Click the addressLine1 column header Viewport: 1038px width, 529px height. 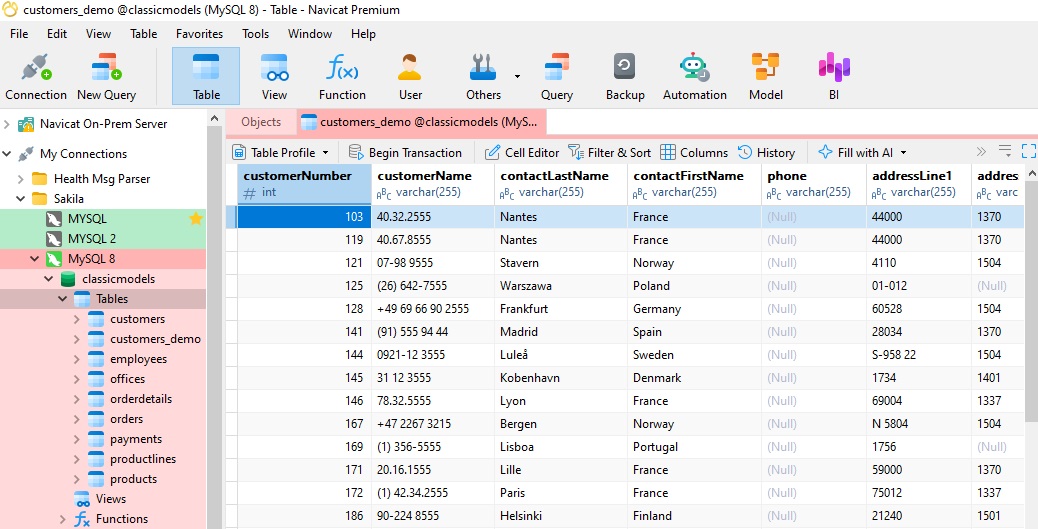(919, 183)
